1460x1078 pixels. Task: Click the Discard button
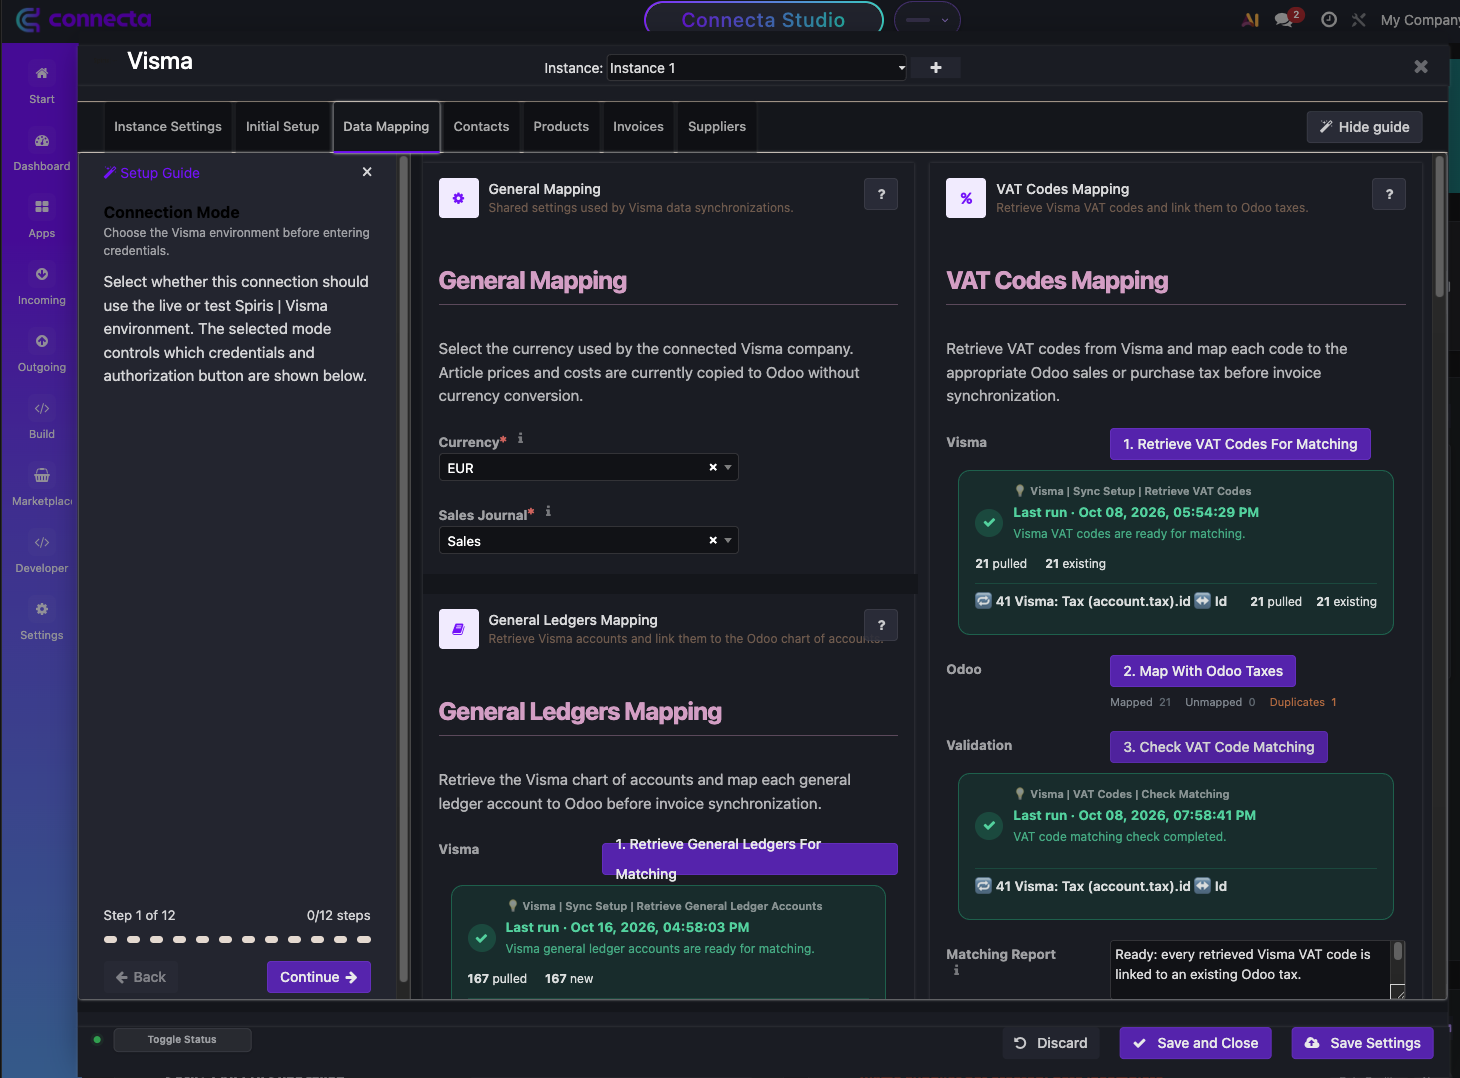click(x=1051, y=1043)
